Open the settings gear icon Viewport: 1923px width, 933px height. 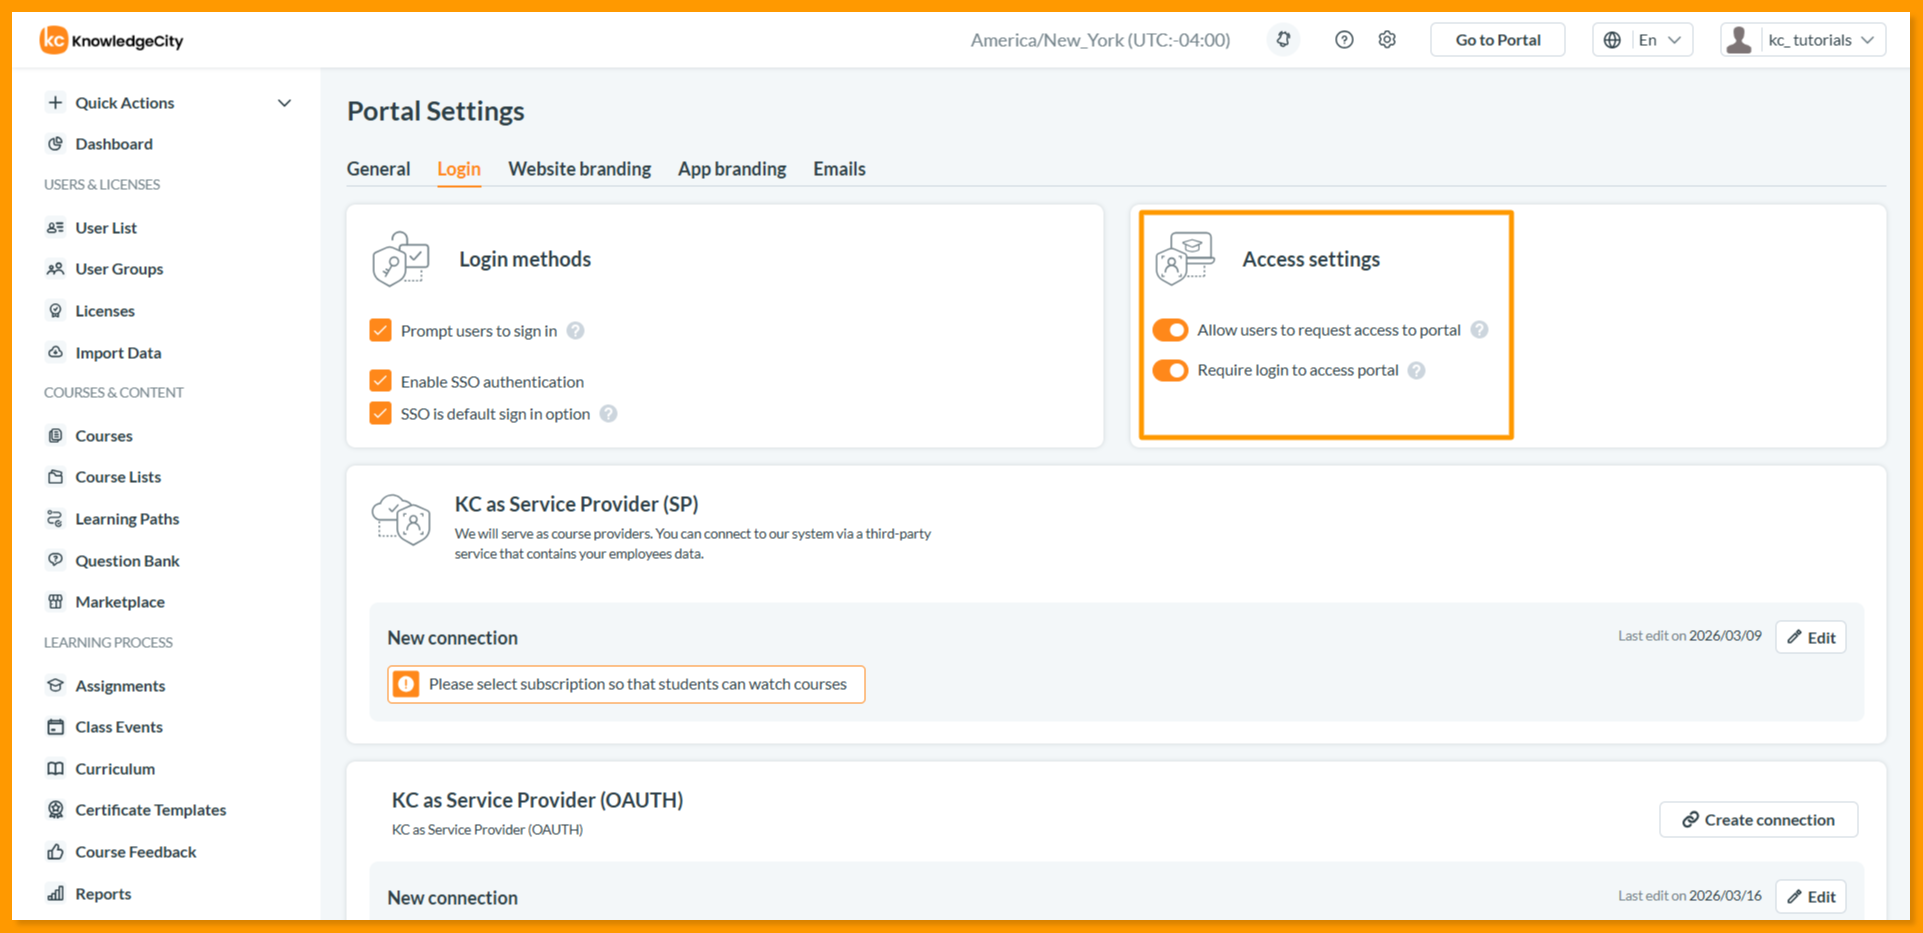[1387, 40]
